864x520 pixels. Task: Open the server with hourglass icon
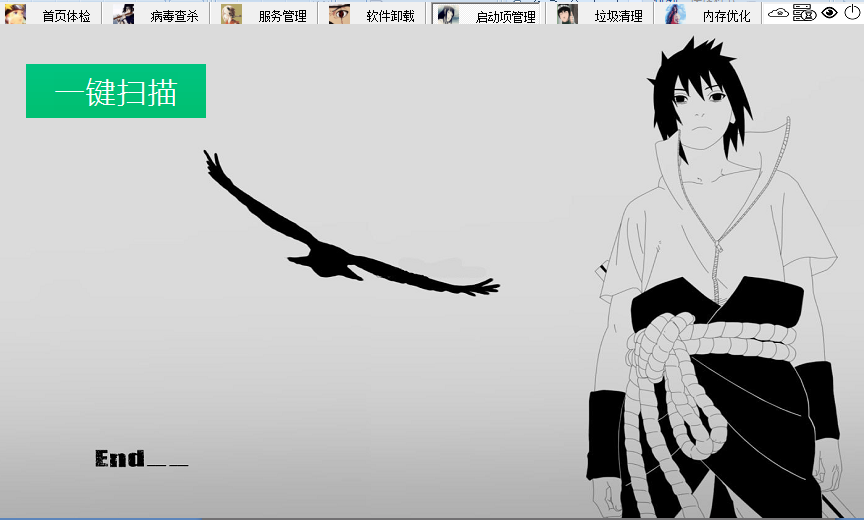(x=804, y=12)
